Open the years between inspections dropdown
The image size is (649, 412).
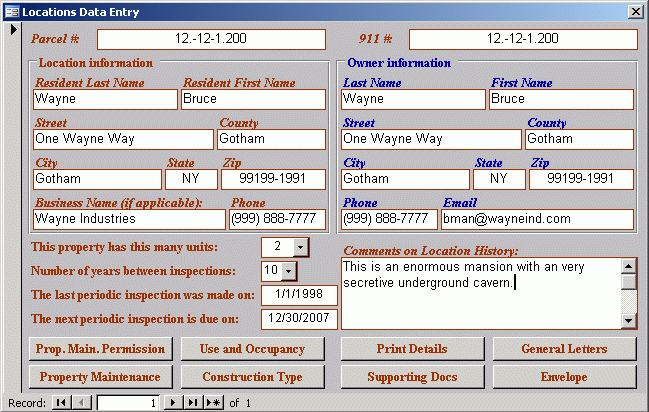[x=288, y=271]
